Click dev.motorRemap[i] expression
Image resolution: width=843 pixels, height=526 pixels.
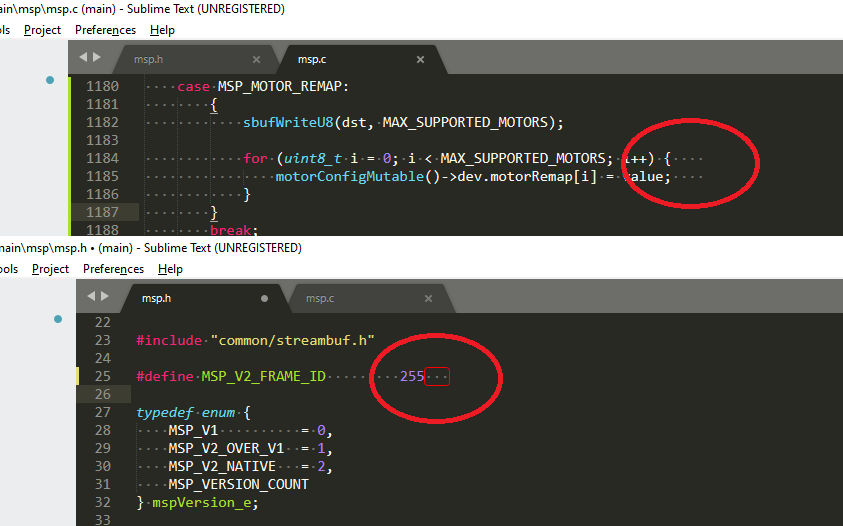coord(527,176)
